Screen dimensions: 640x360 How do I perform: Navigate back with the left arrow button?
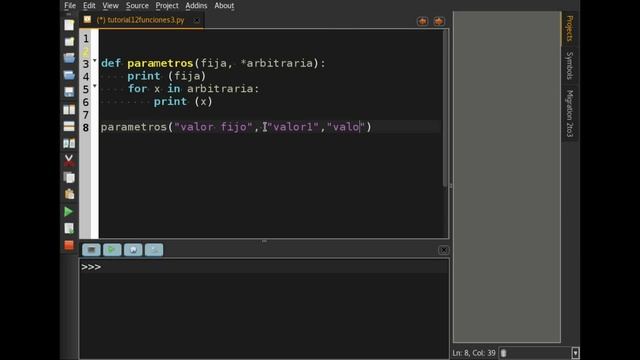point(422,21)
